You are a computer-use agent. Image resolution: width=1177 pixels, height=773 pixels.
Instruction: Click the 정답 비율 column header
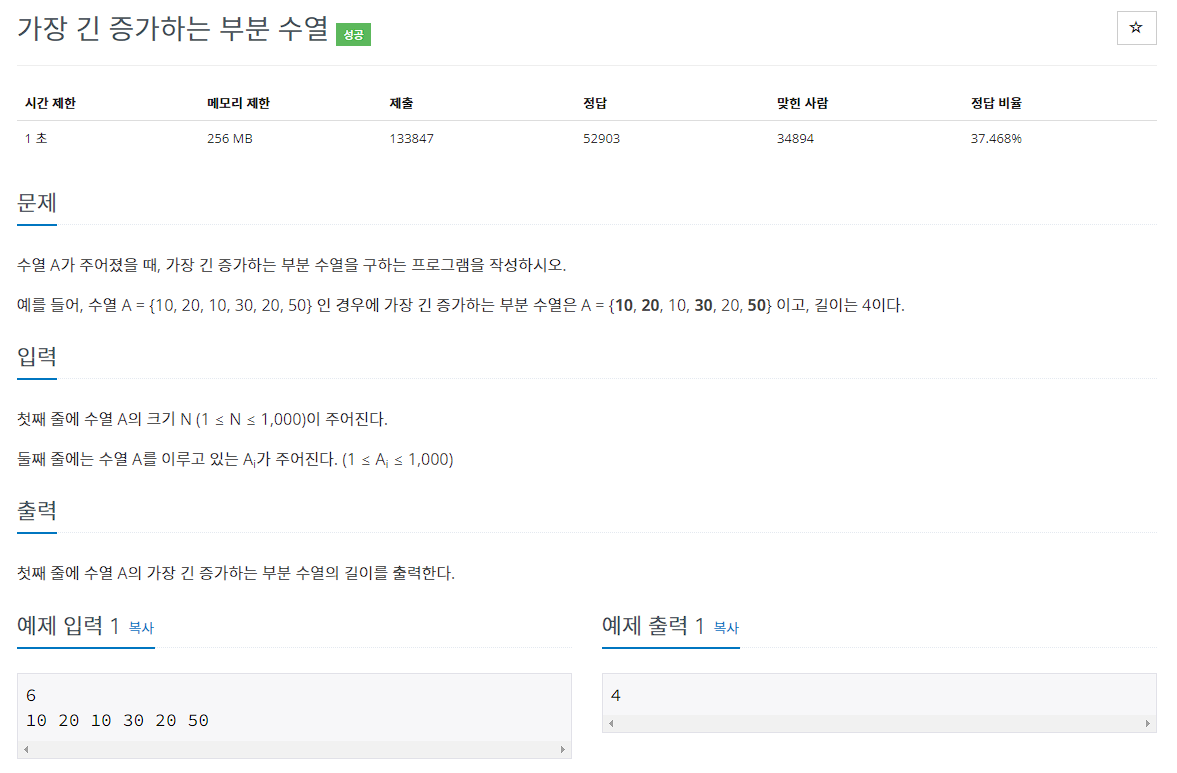point(996,103)
